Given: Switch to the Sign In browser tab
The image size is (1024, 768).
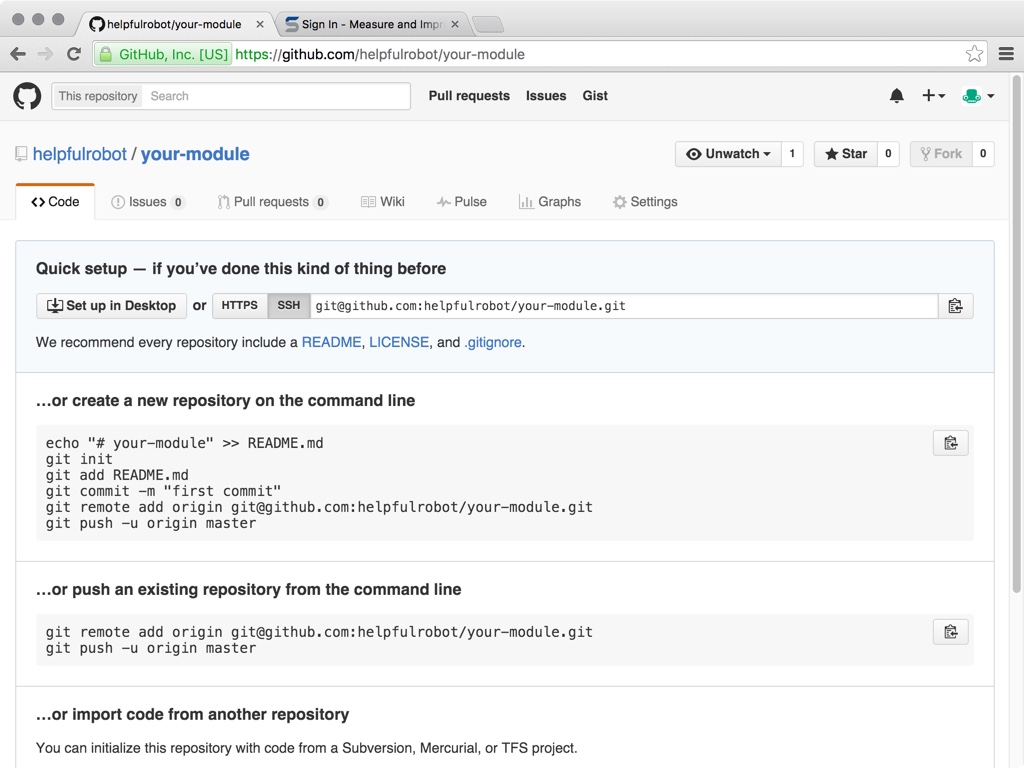Looking at the screenshot, I should (x=372, y=24).
